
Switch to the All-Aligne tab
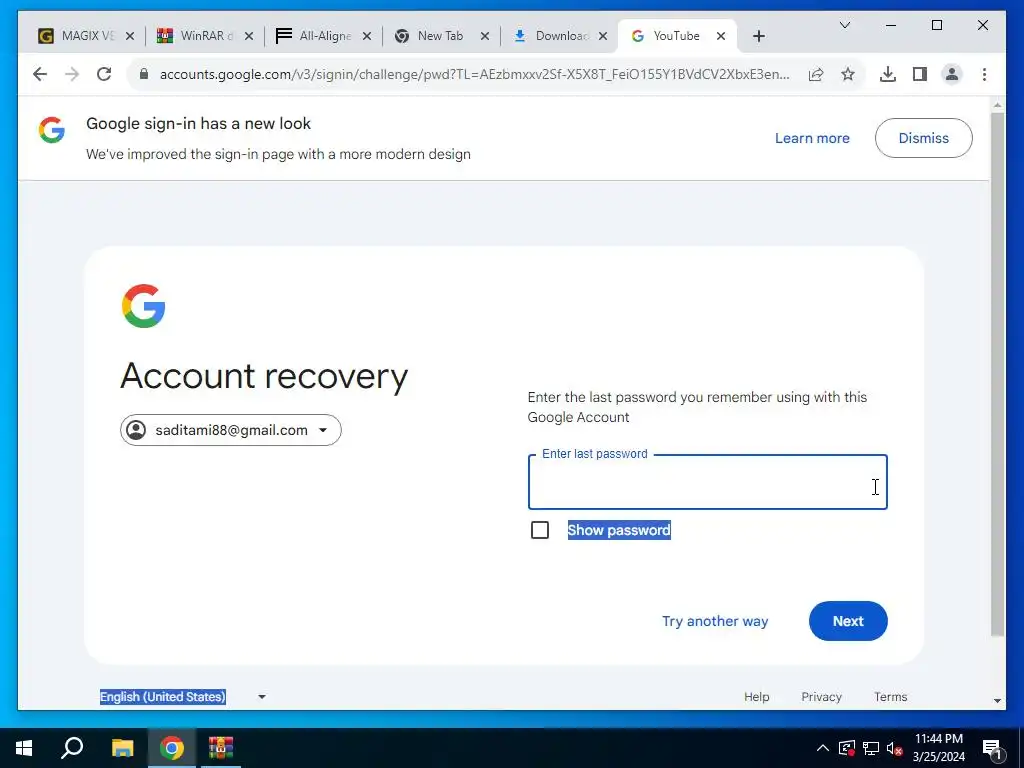click(x=323, y=37)
